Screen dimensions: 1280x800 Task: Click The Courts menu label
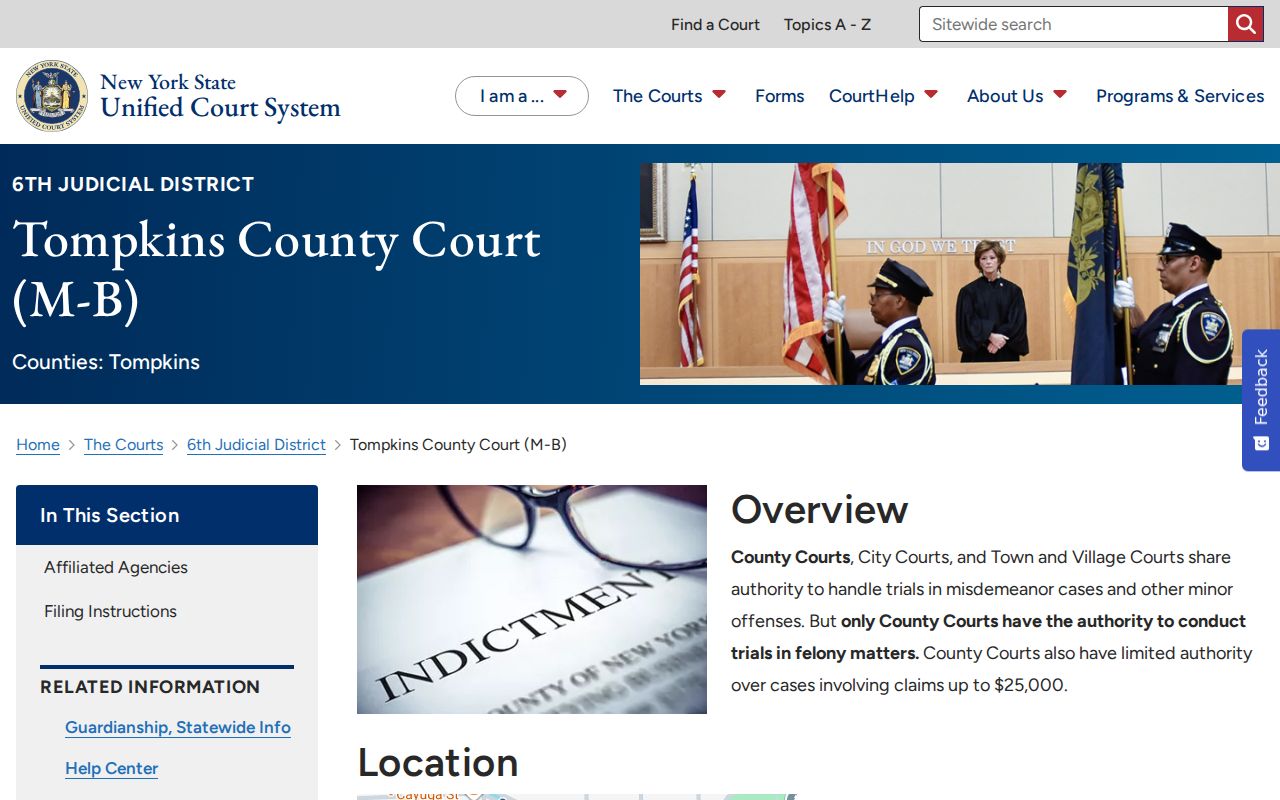[657, 96]
